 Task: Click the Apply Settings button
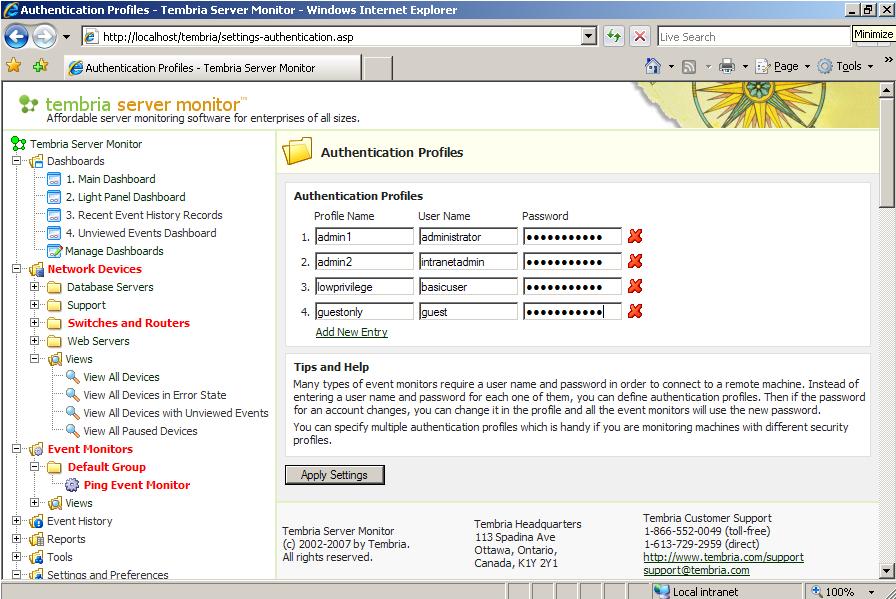[x=334, y=475]
